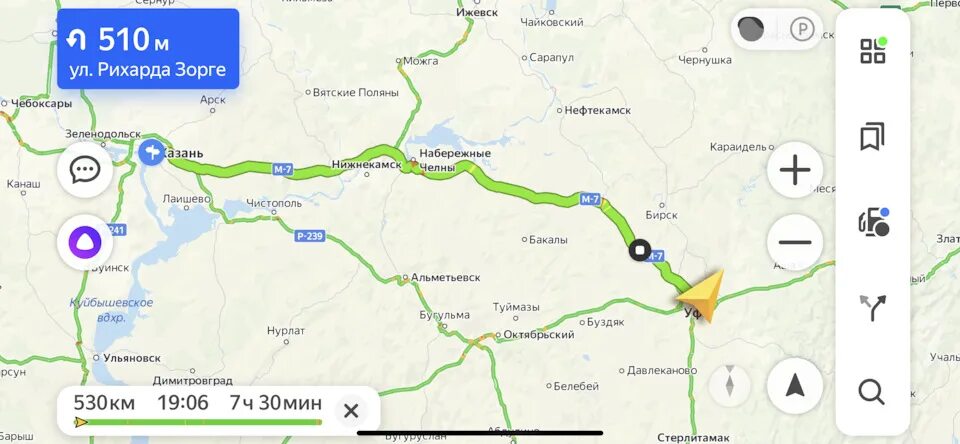Tap the gas station refuel icon
This screenshot has width=960, height=444.
[x=873, y=222]
